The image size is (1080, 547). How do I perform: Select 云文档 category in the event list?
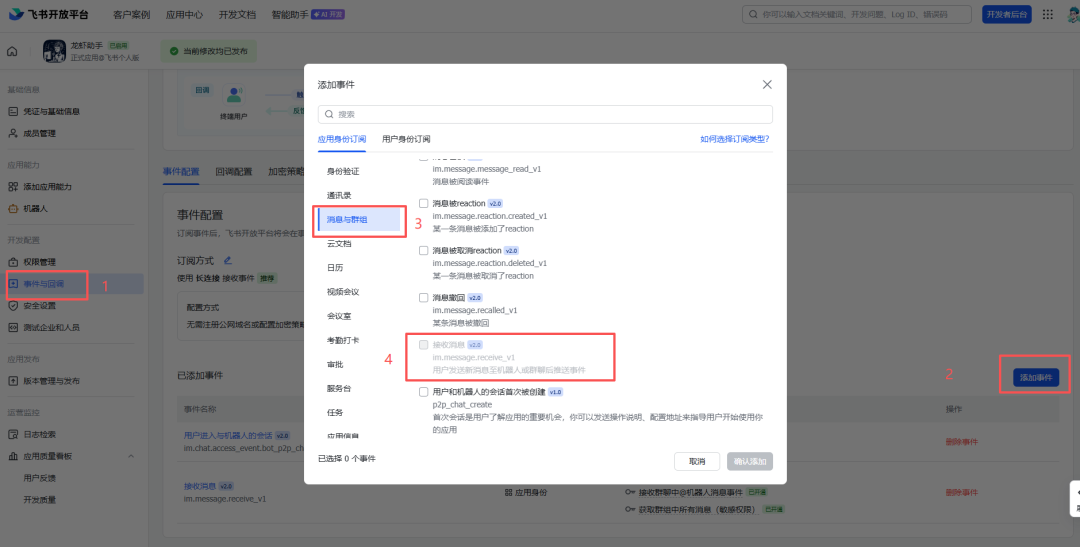pos(339,243)
